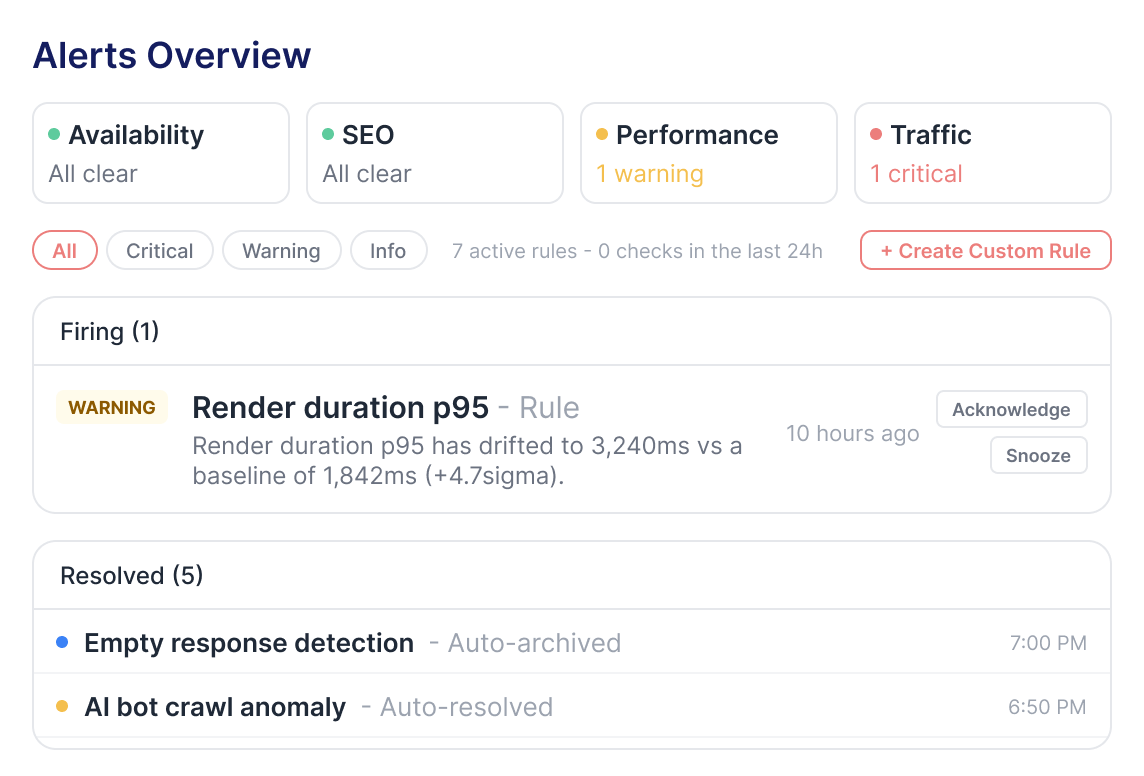
Task: Click the WARNING badge on firing alert
Action: click(112, 407)
